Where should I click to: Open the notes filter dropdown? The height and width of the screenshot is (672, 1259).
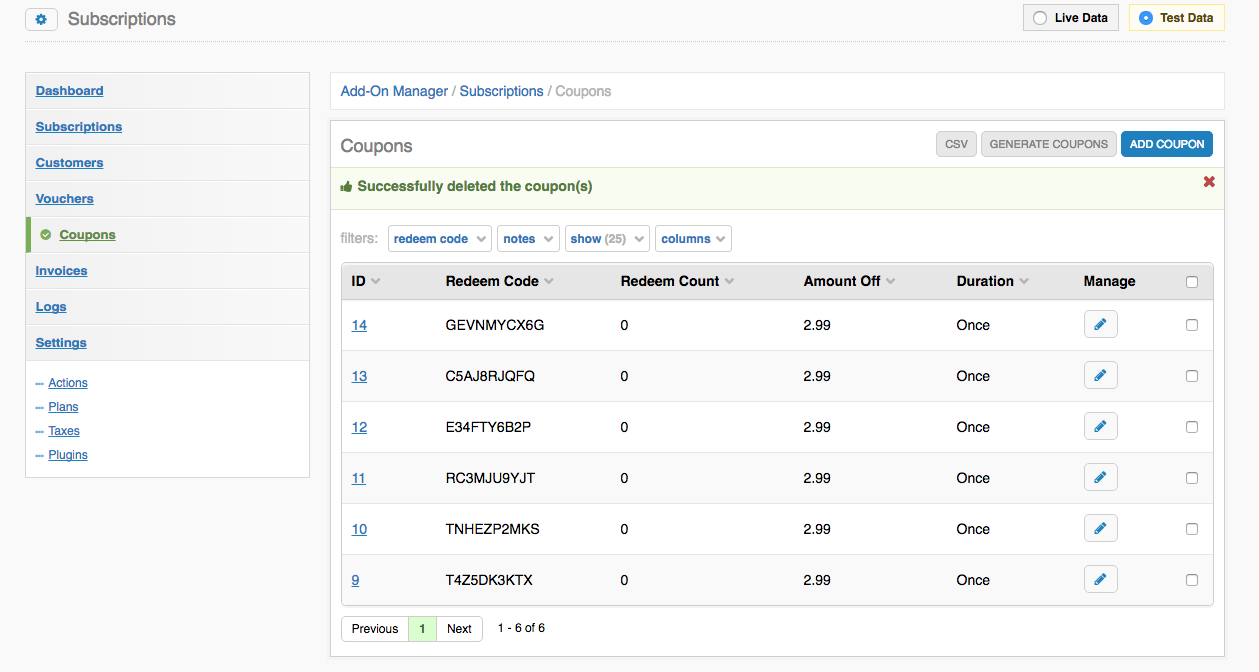click(528, 239)
